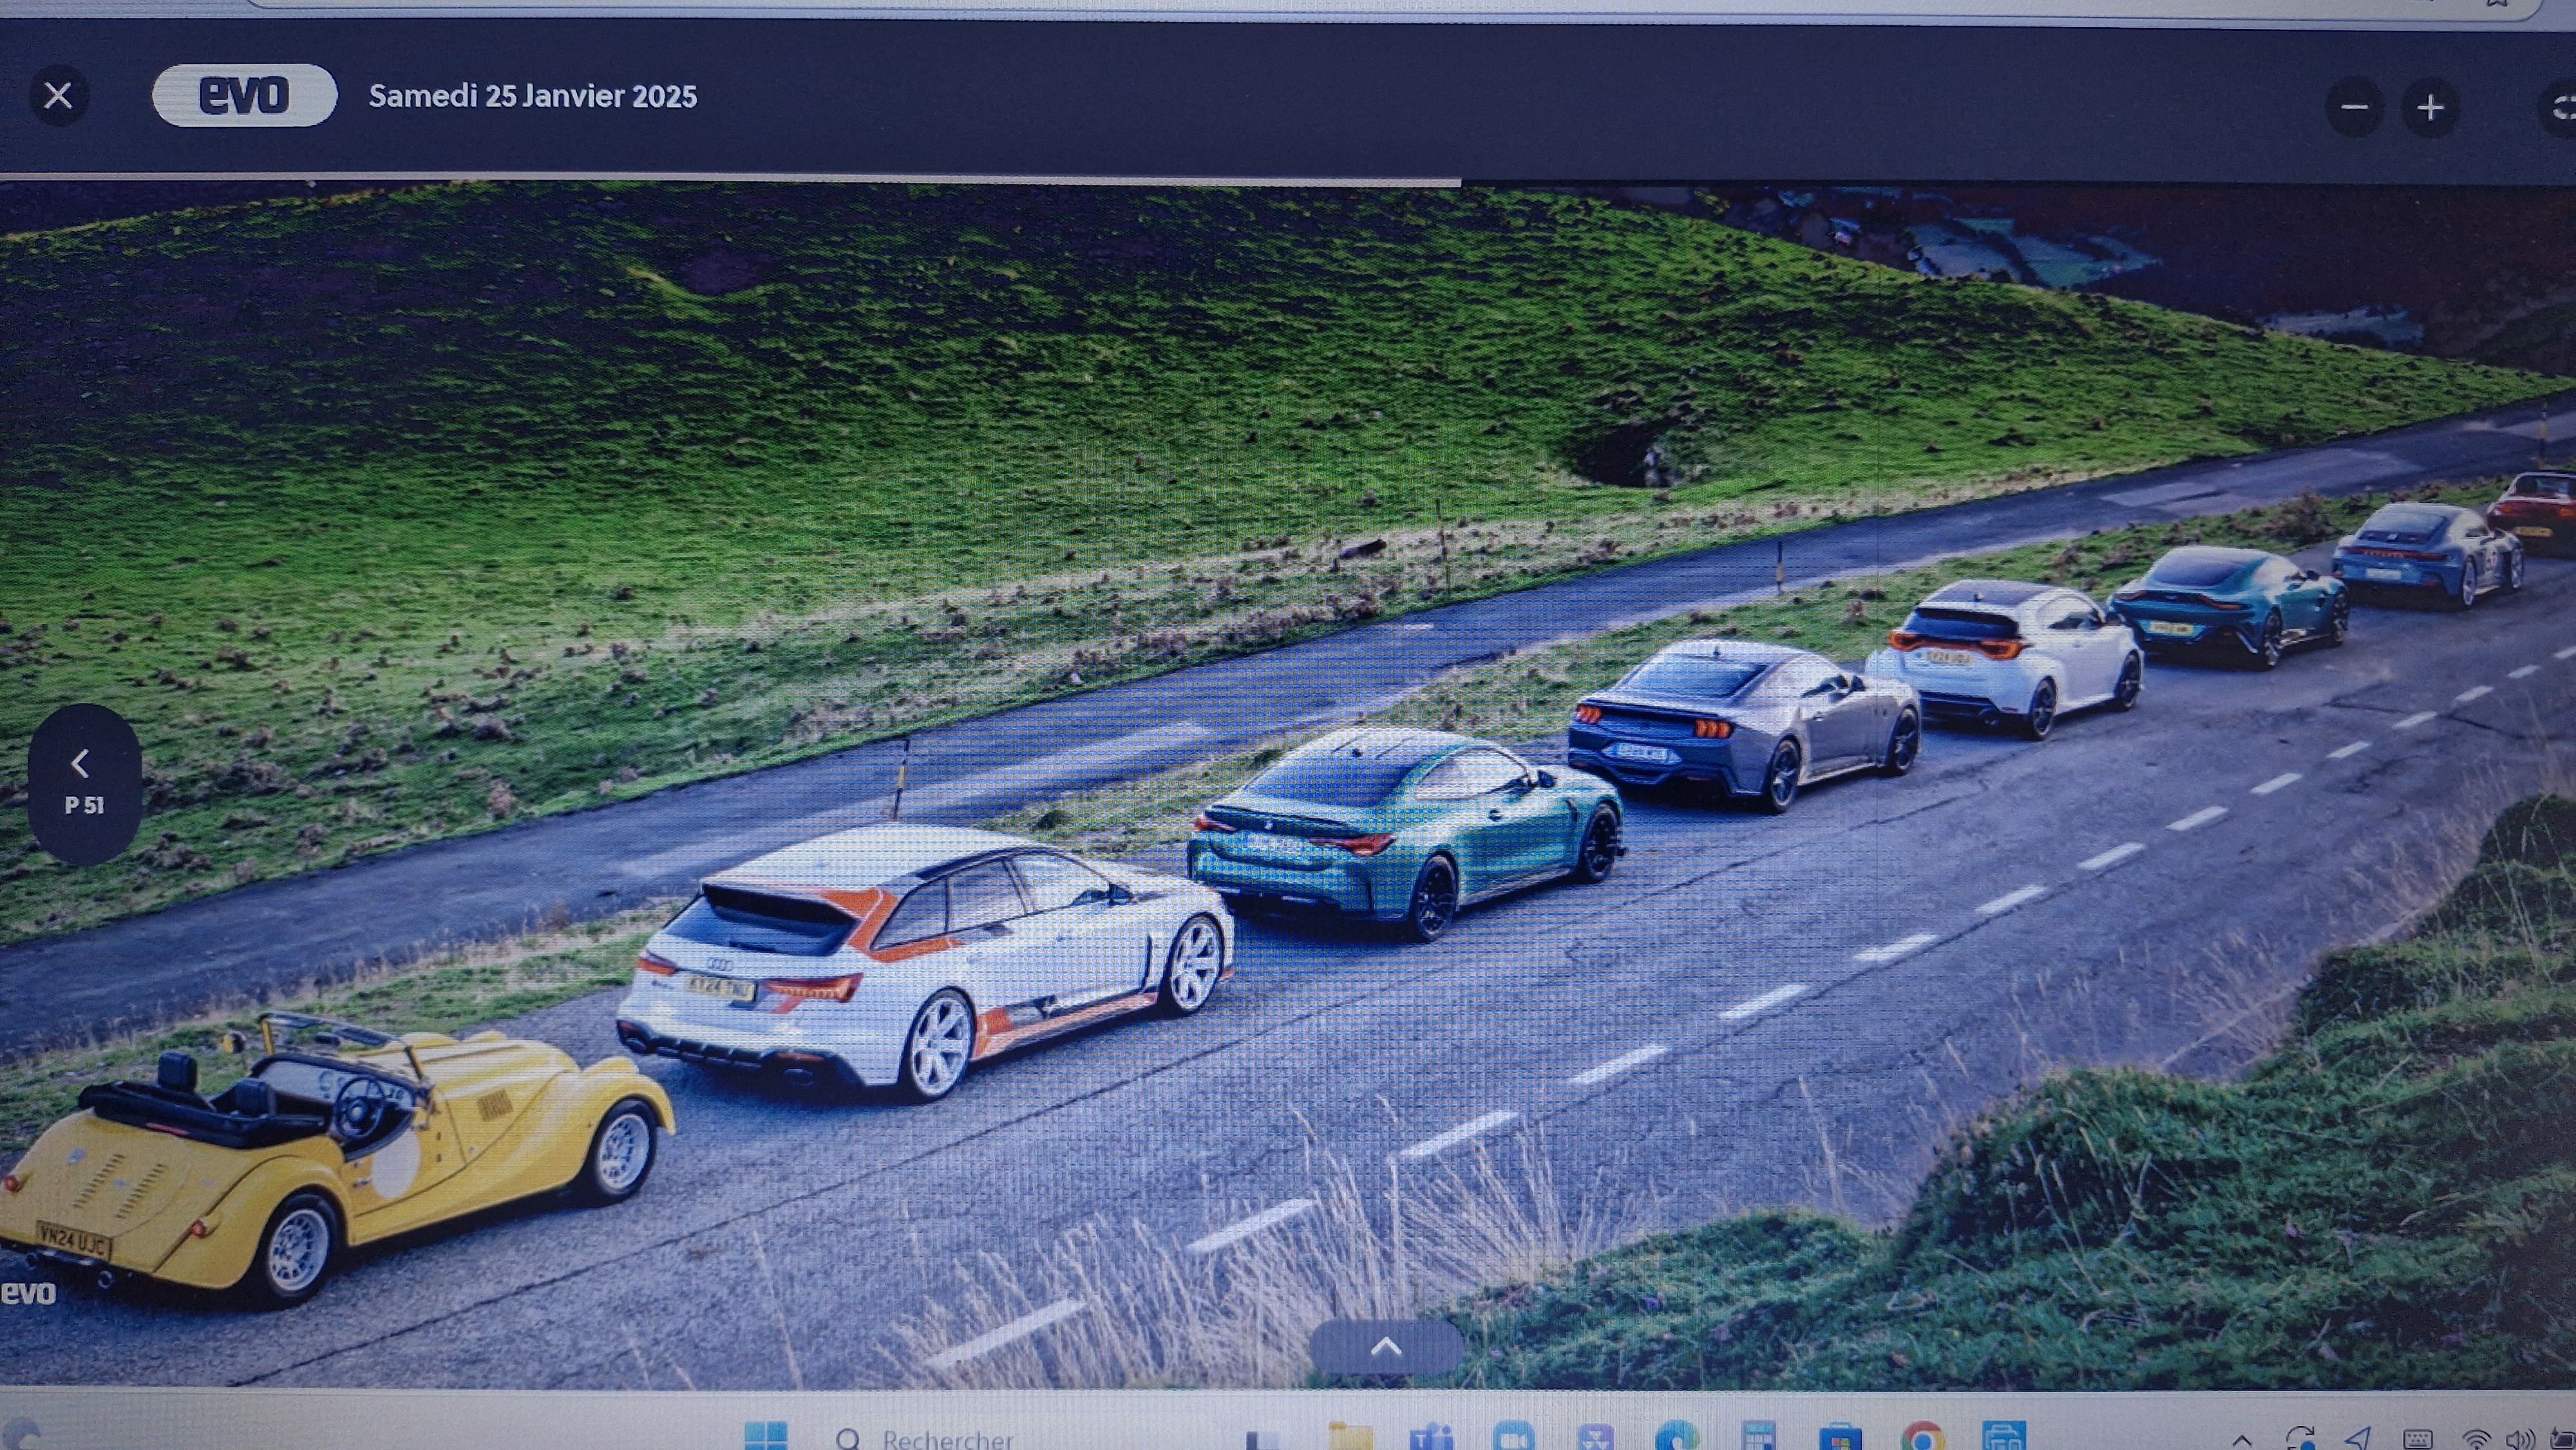Screen dimensions: 2576x1450
Task: Zoom in with the plus button
Action: (x=2430, y=107)
